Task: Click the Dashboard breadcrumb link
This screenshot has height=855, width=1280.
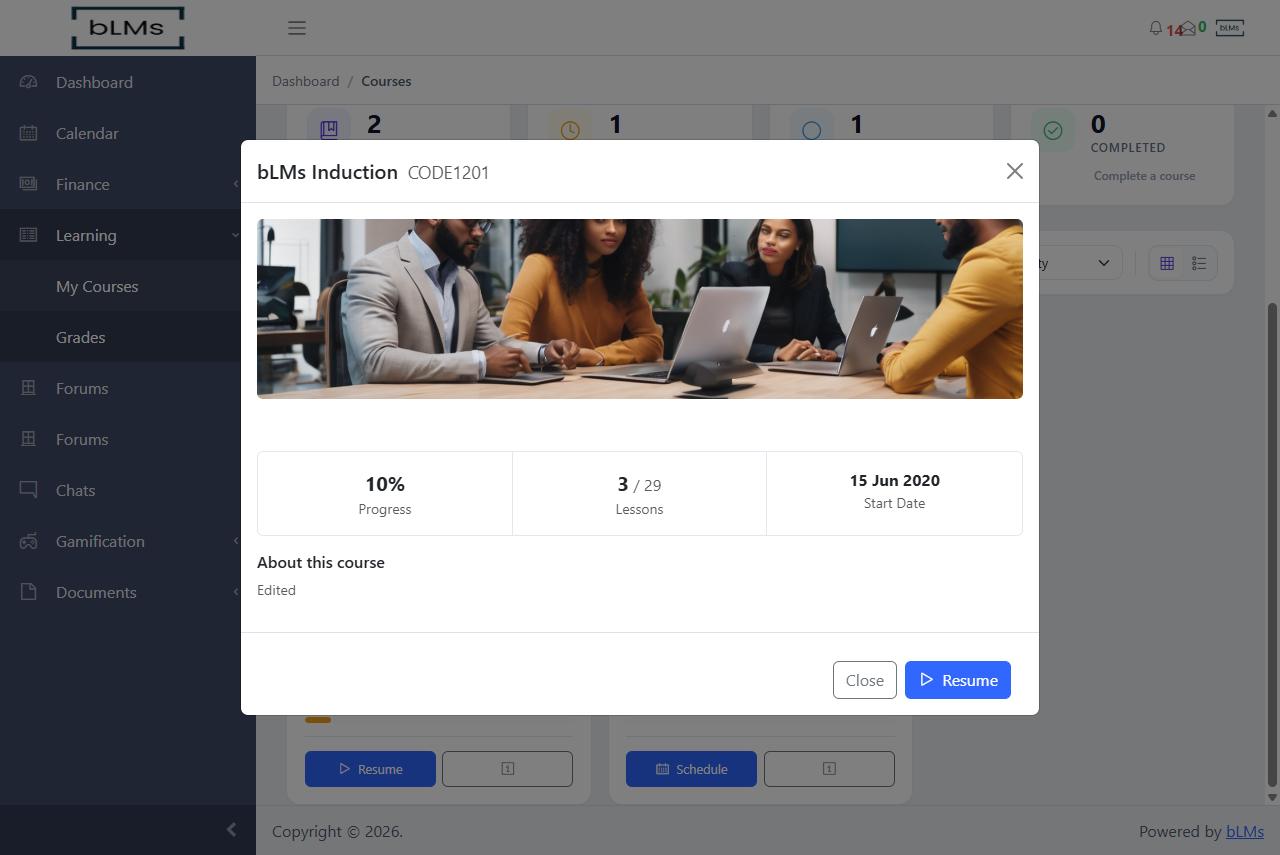Action: (305, 81)
